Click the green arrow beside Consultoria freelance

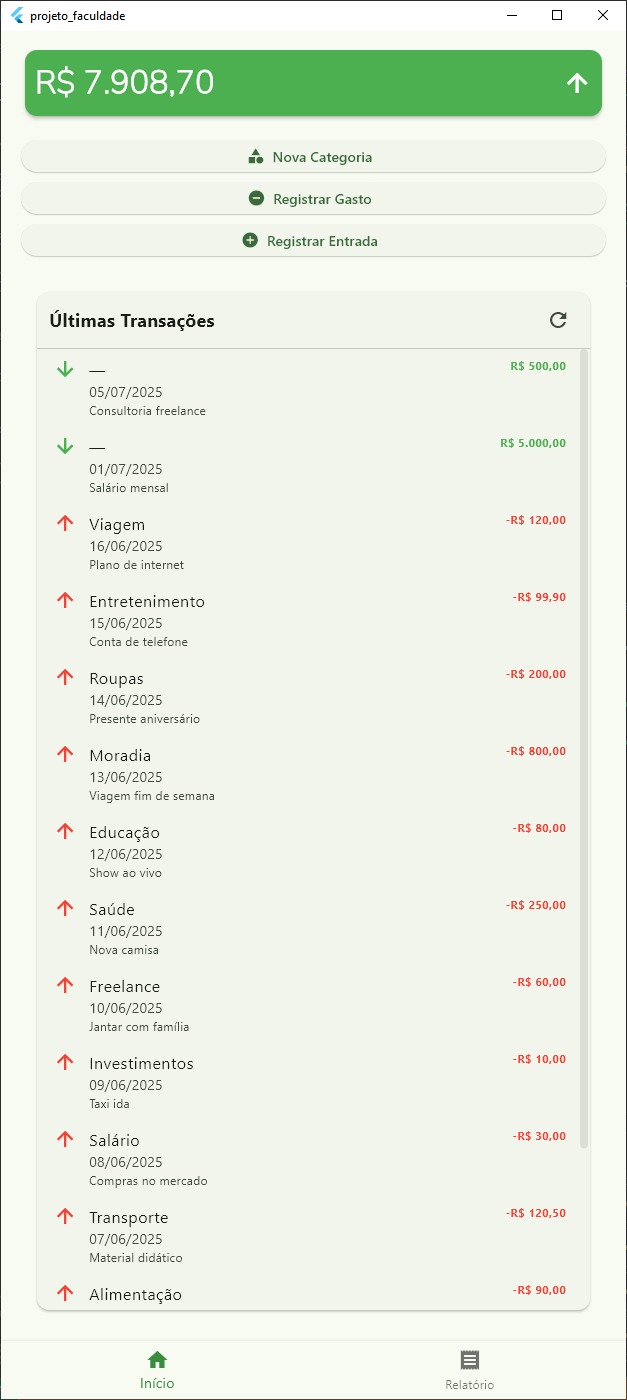click(65, 369)
